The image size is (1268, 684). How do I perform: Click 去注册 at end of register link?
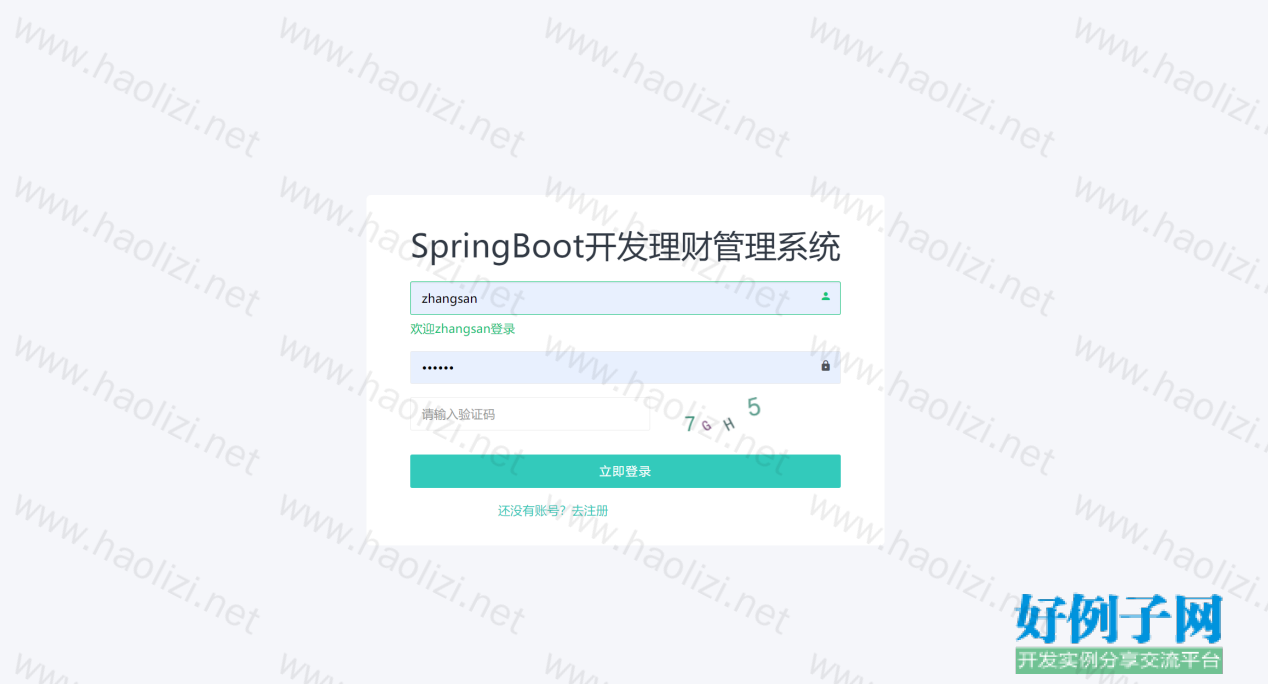589,511
